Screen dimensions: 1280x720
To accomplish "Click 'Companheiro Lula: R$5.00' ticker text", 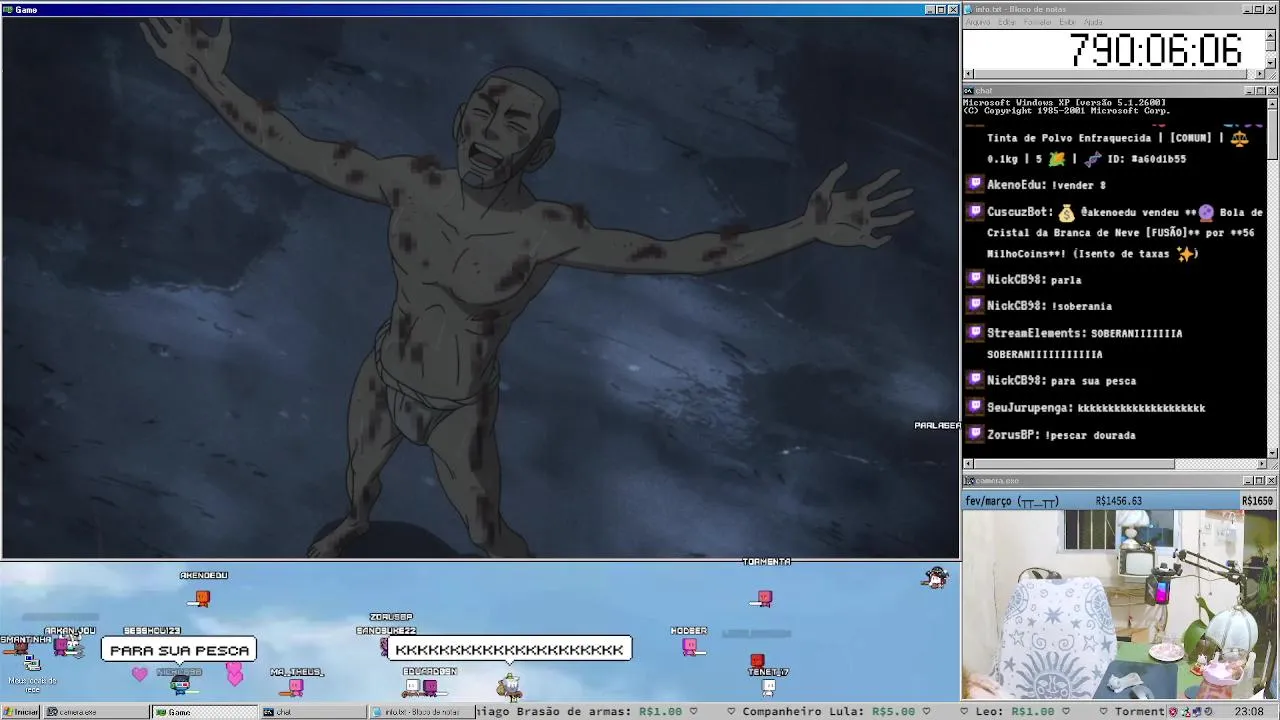I will point(828,712).
